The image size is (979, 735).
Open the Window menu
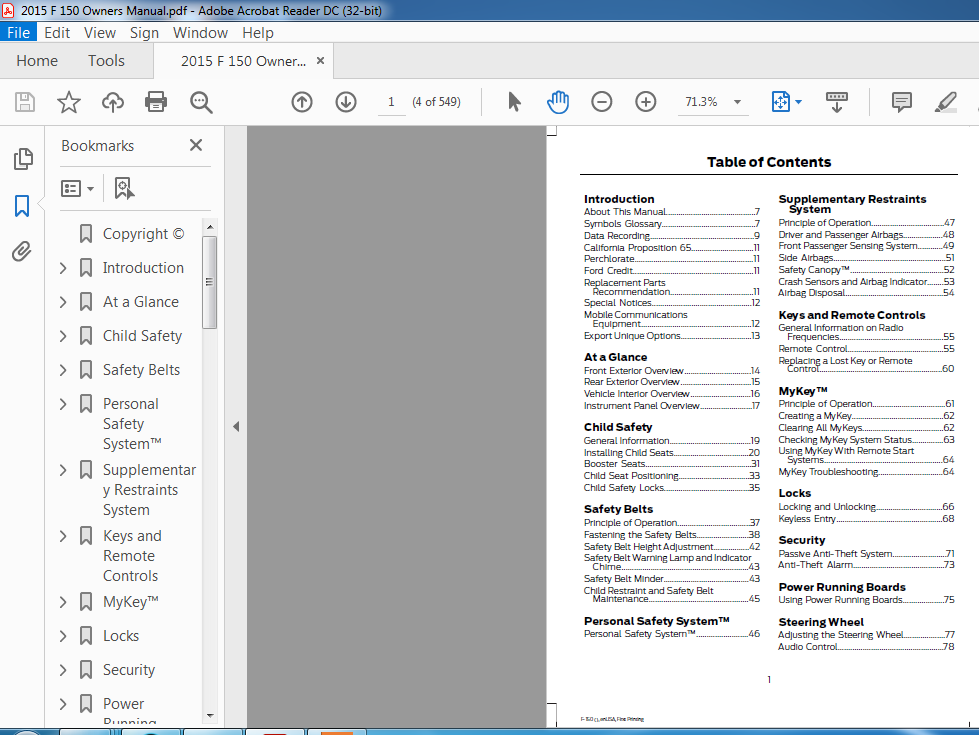200,32
